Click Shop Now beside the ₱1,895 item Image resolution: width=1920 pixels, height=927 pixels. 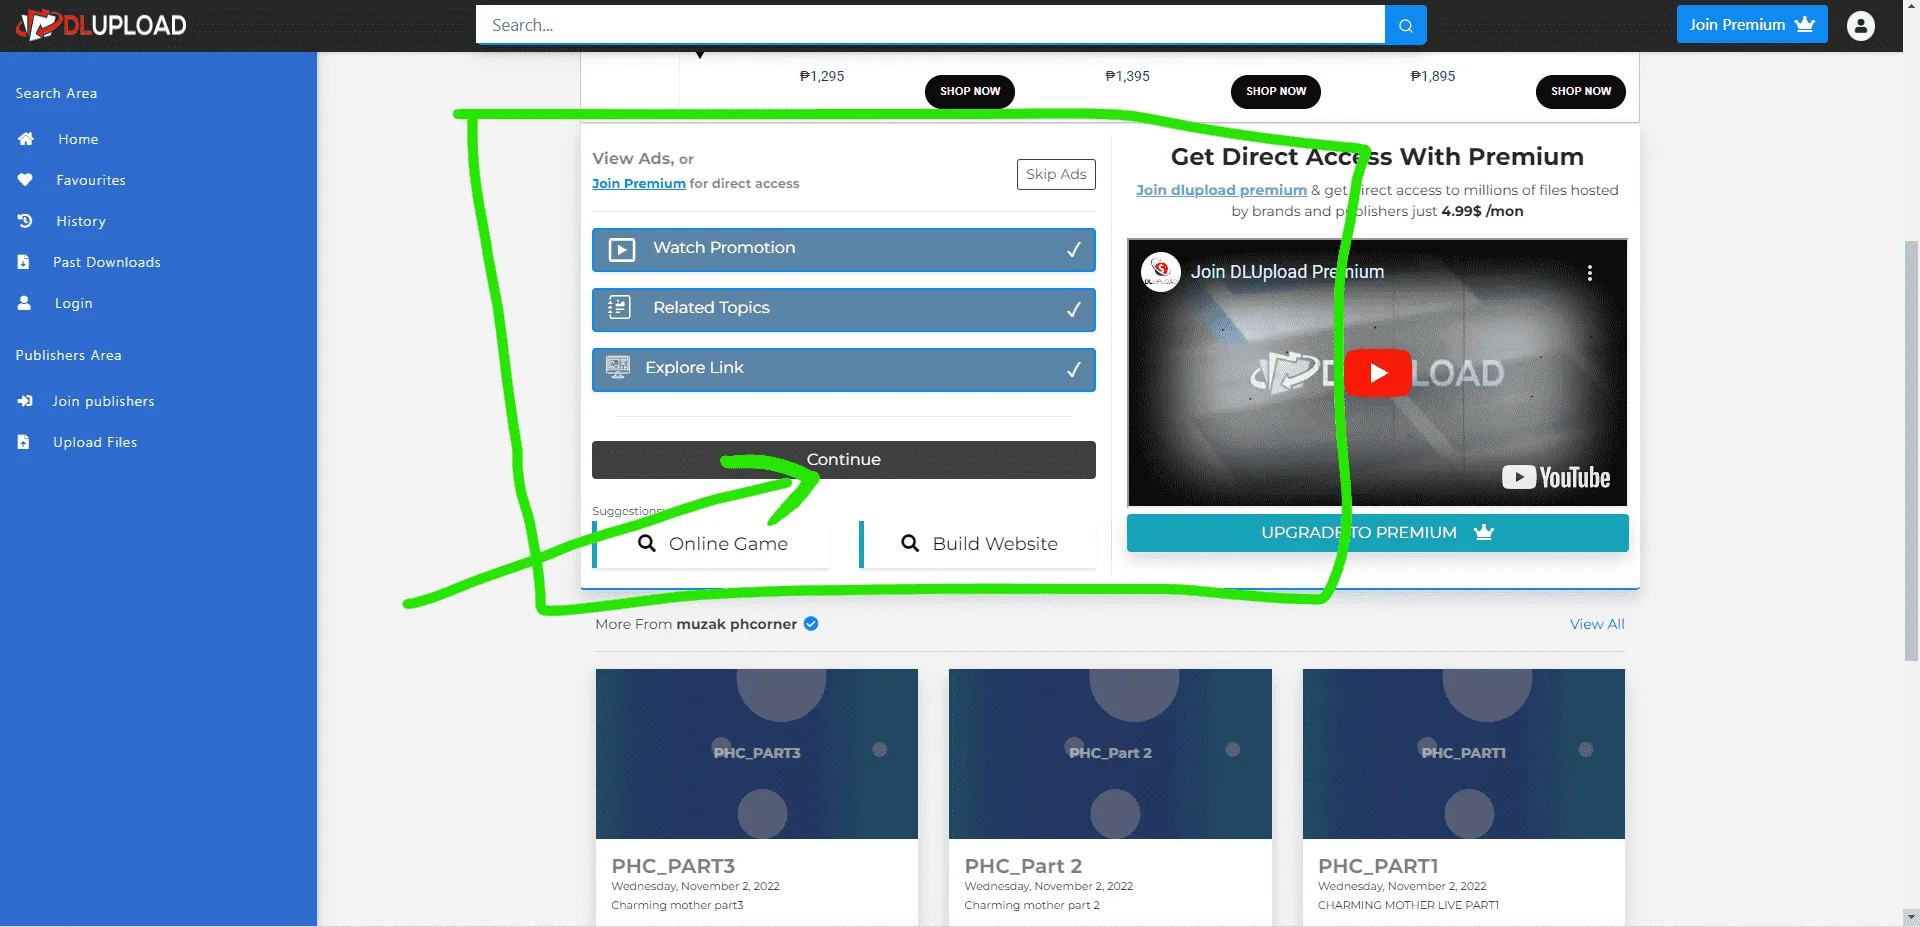pyautogui.click(x=1581, y=91)
